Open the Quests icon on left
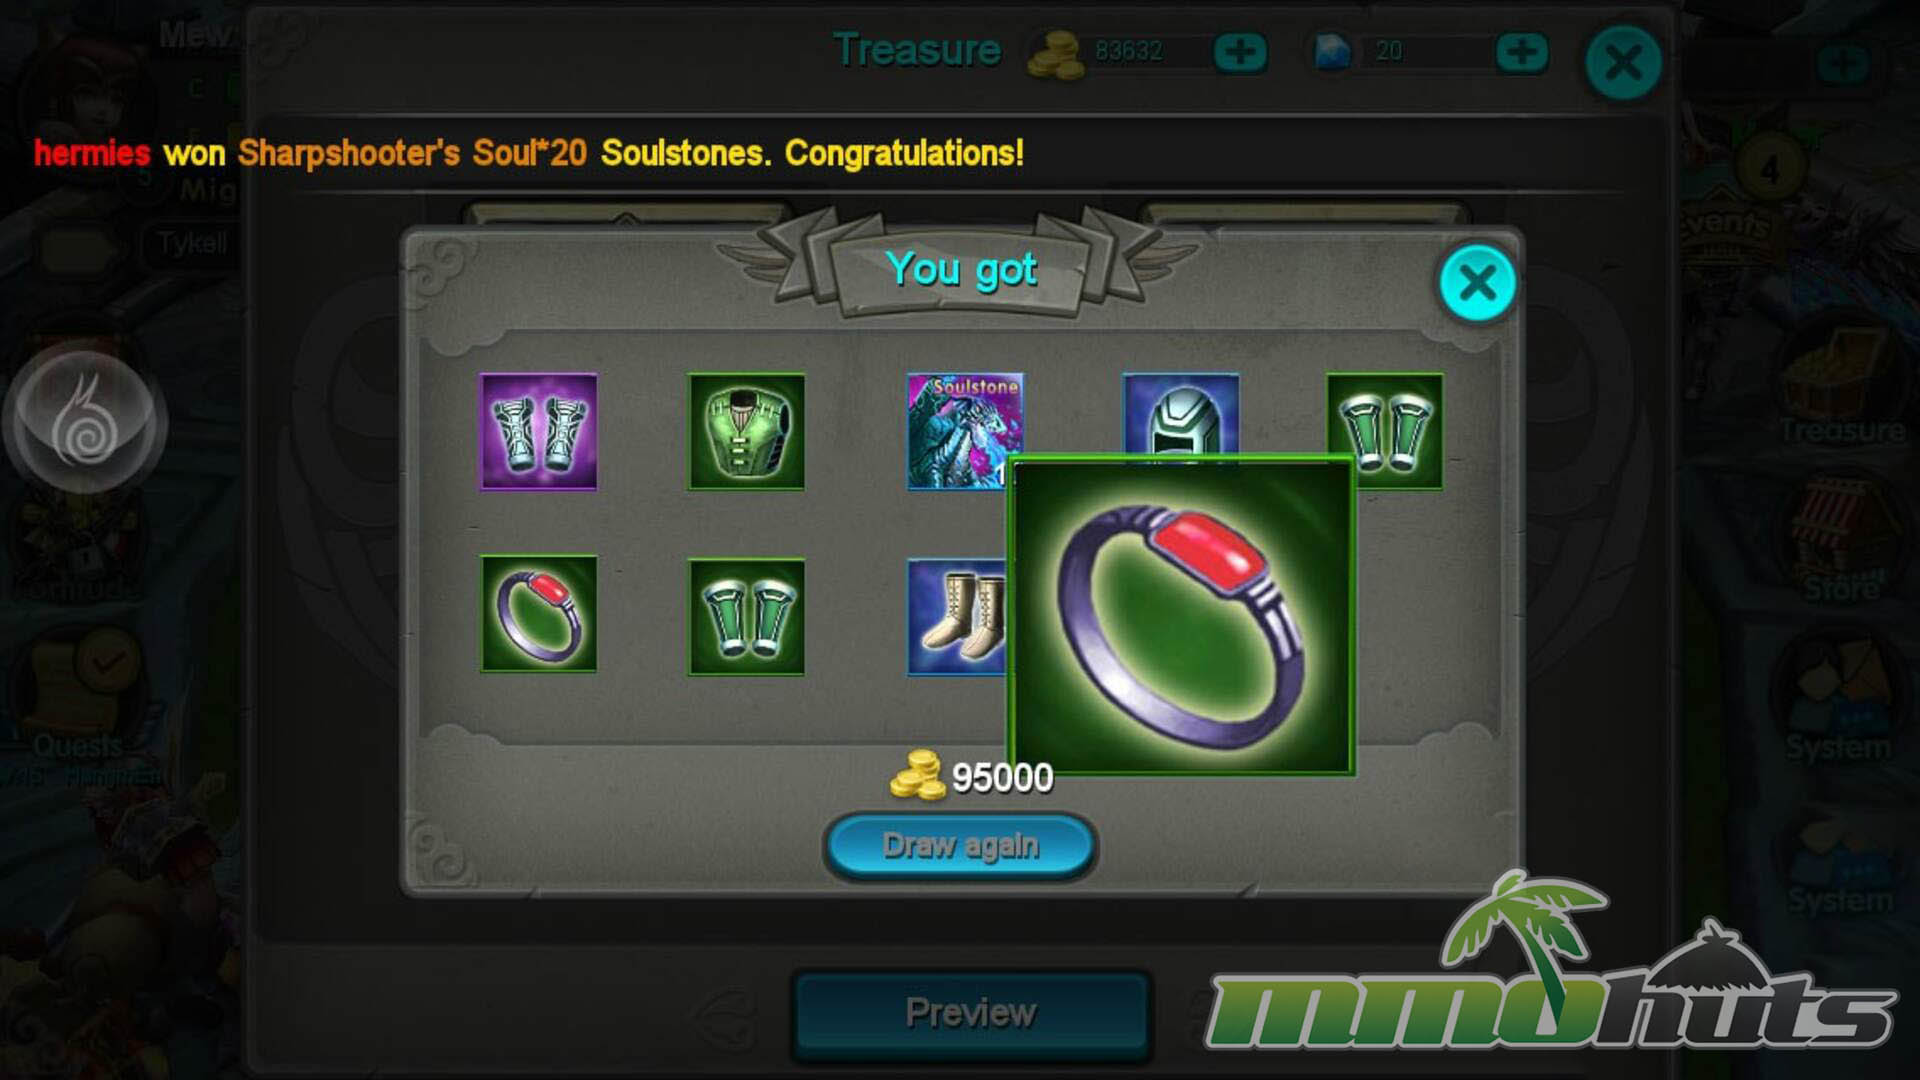This screenshot has height=1080, width=1920. [x=78, y=700]
